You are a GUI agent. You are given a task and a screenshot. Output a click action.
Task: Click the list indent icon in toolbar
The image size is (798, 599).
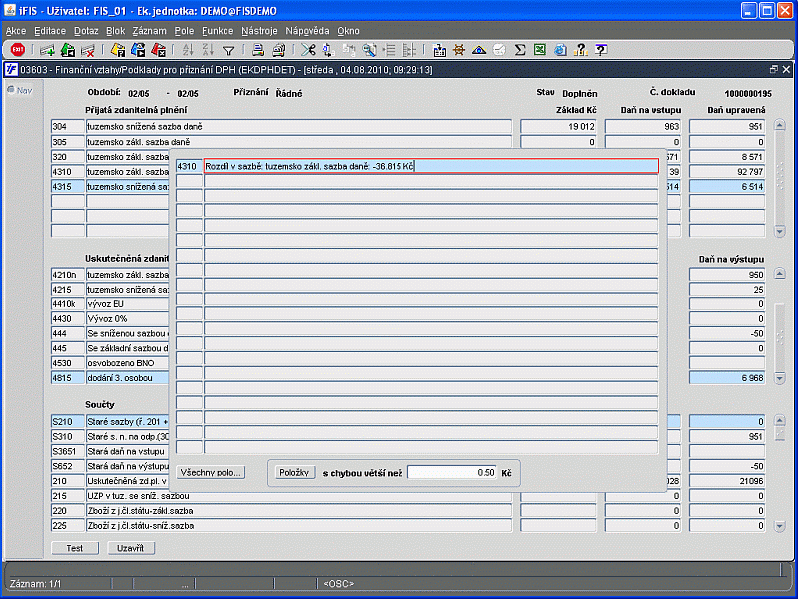pyautogui.click(x=389, y=50)
